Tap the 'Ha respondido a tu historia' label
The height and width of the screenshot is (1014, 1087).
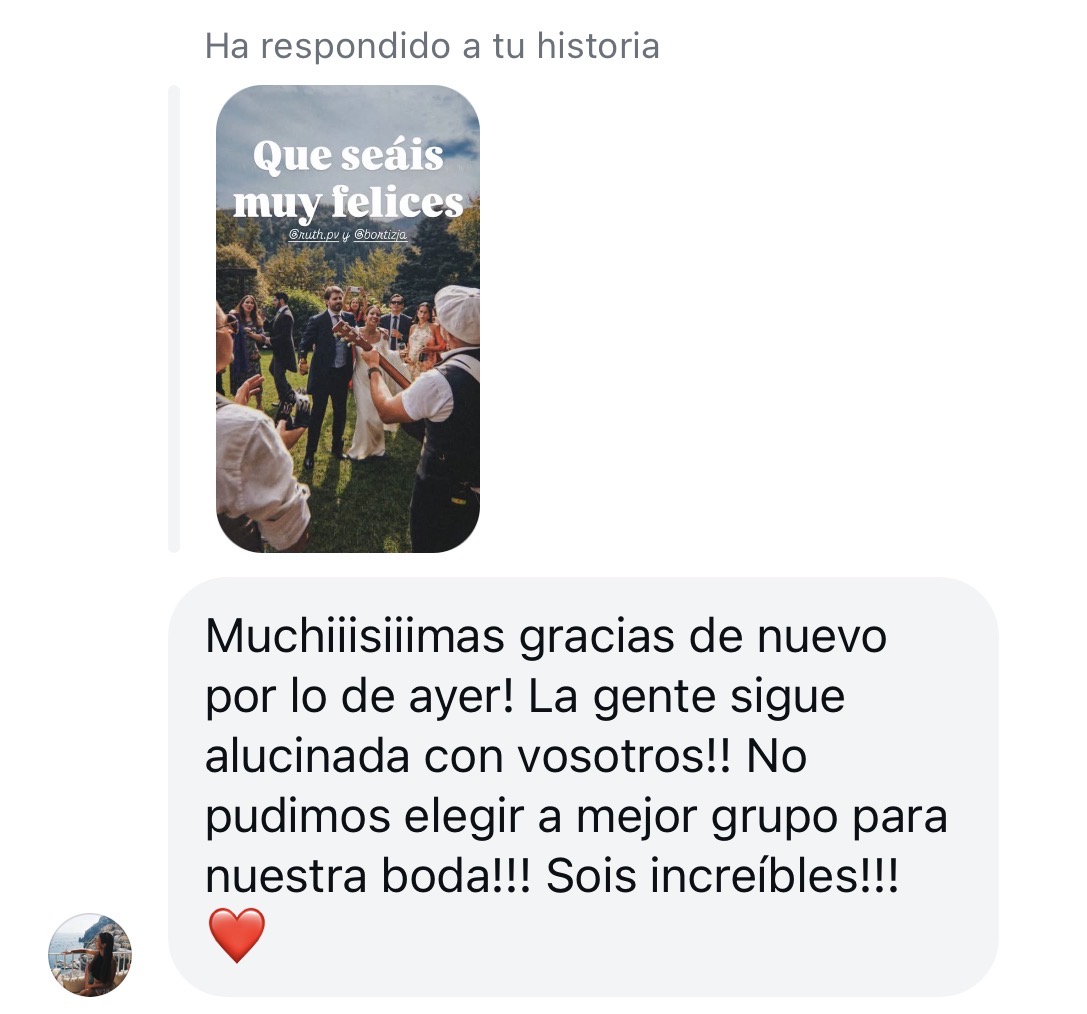[x=432, y=46]
